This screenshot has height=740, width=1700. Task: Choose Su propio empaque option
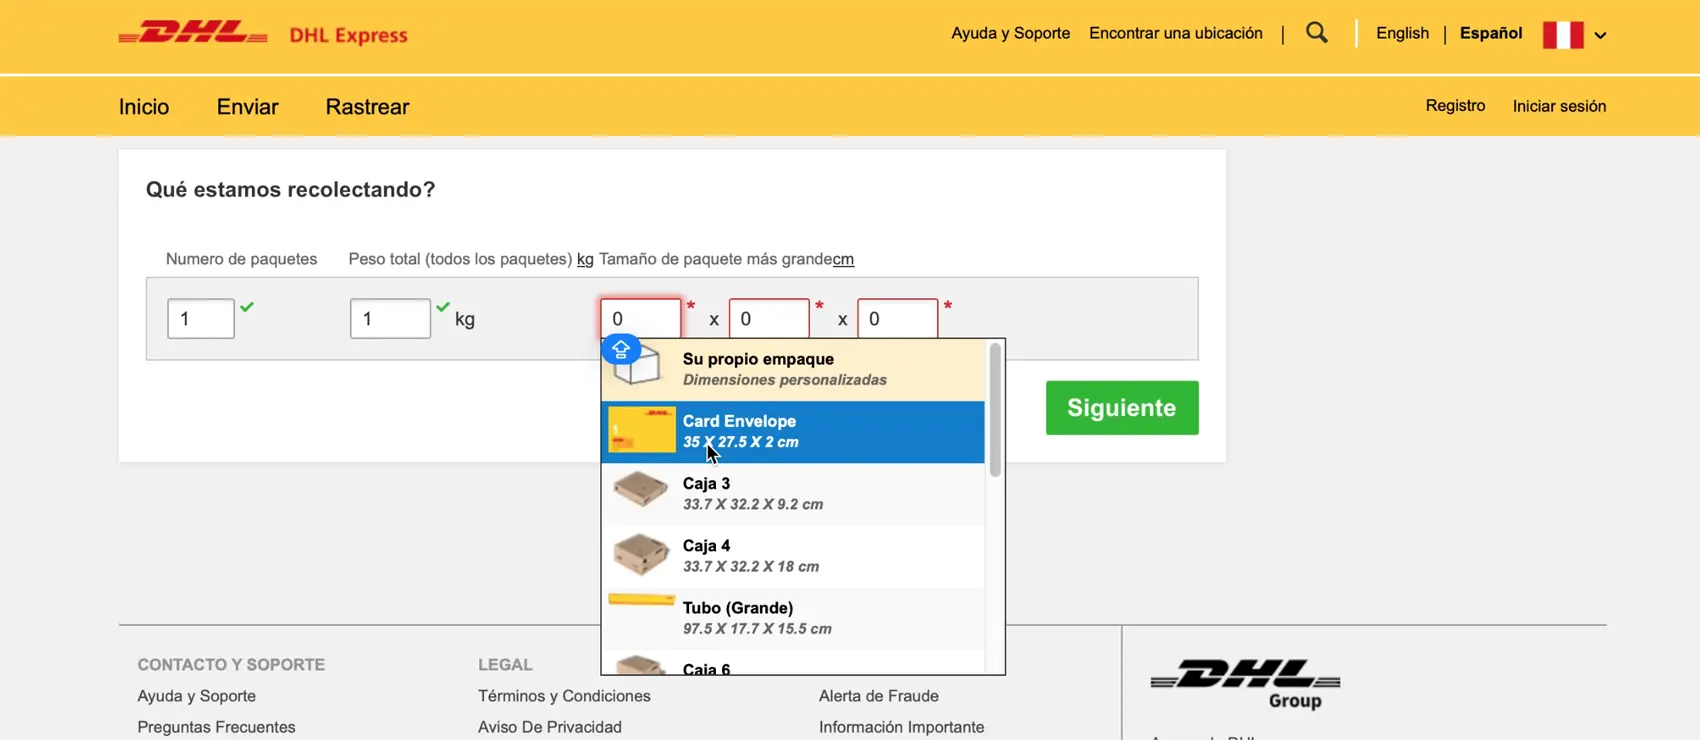coord(793,370)
